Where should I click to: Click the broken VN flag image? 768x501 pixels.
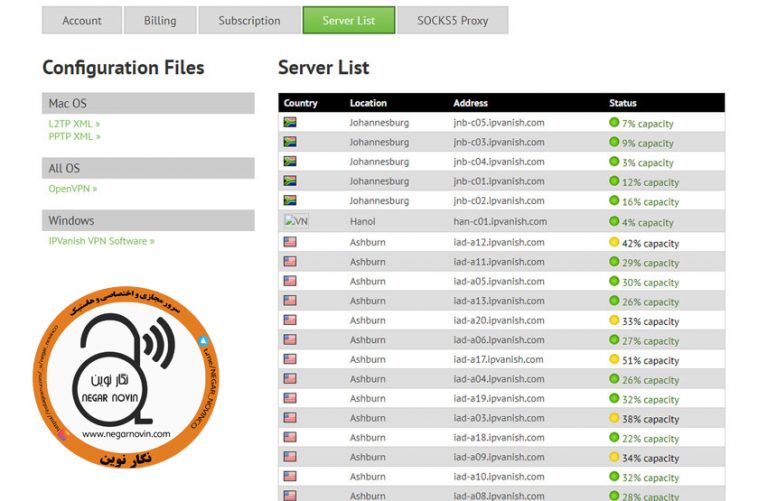[x=296, y=221]
